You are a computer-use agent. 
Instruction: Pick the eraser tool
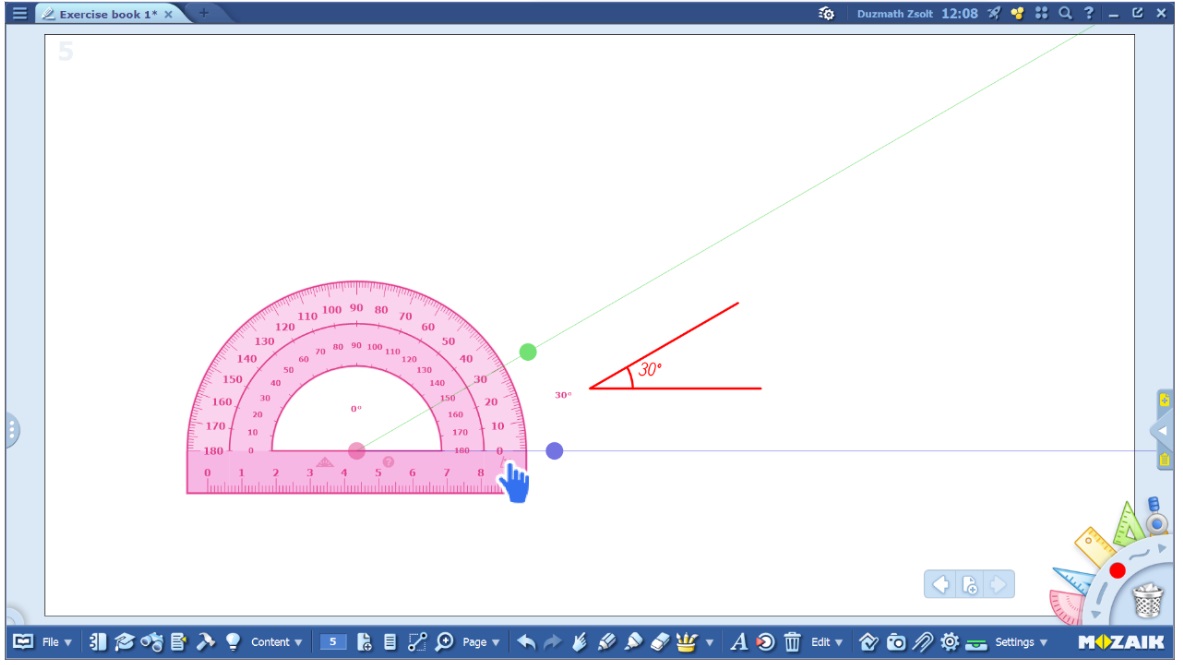[659, 642]
